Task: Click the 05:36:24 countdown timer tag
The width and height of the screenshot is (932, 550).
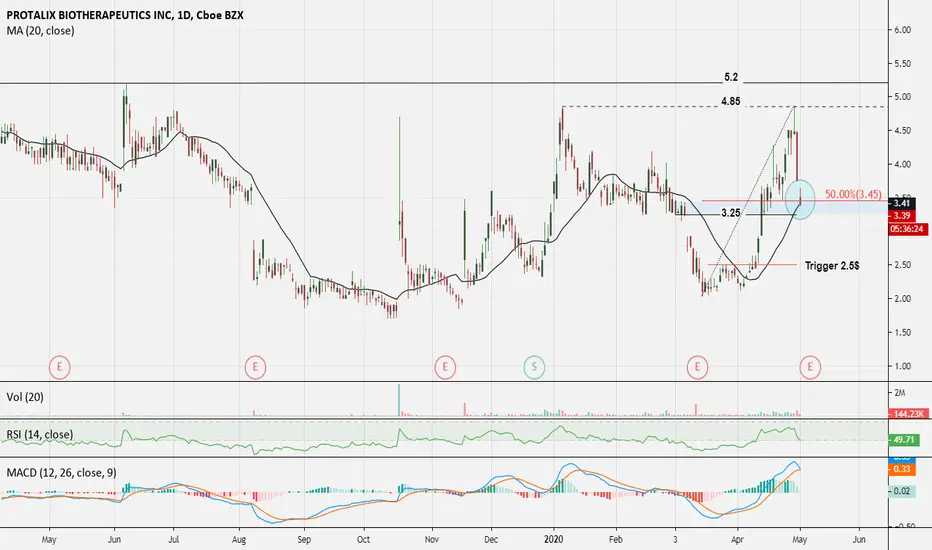Action: 908,229
